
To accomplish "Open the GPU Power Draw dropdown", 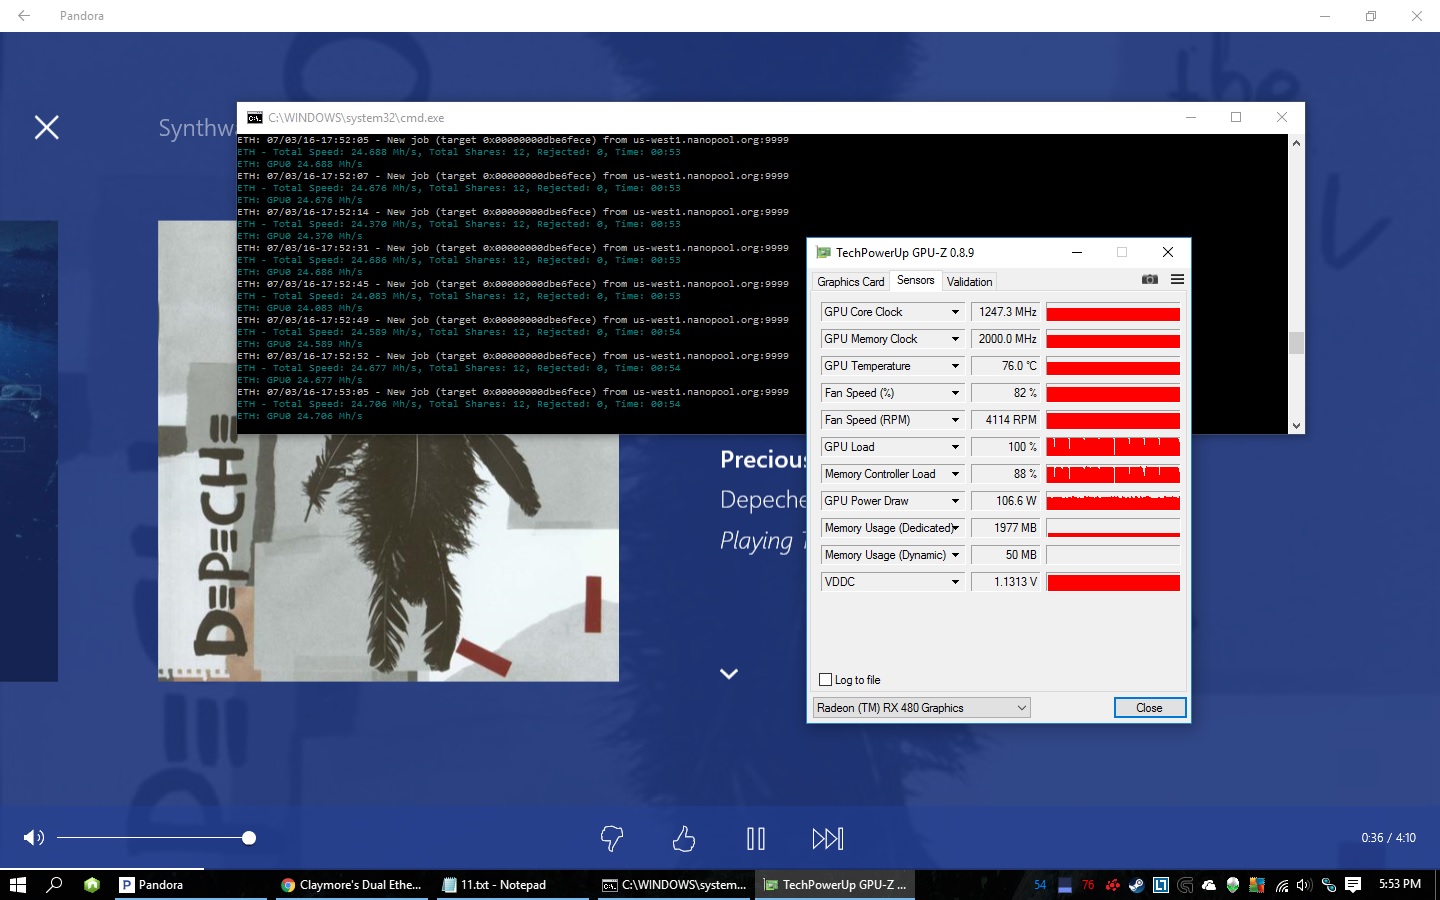I will pyautogui.click(x=954, y=501).
